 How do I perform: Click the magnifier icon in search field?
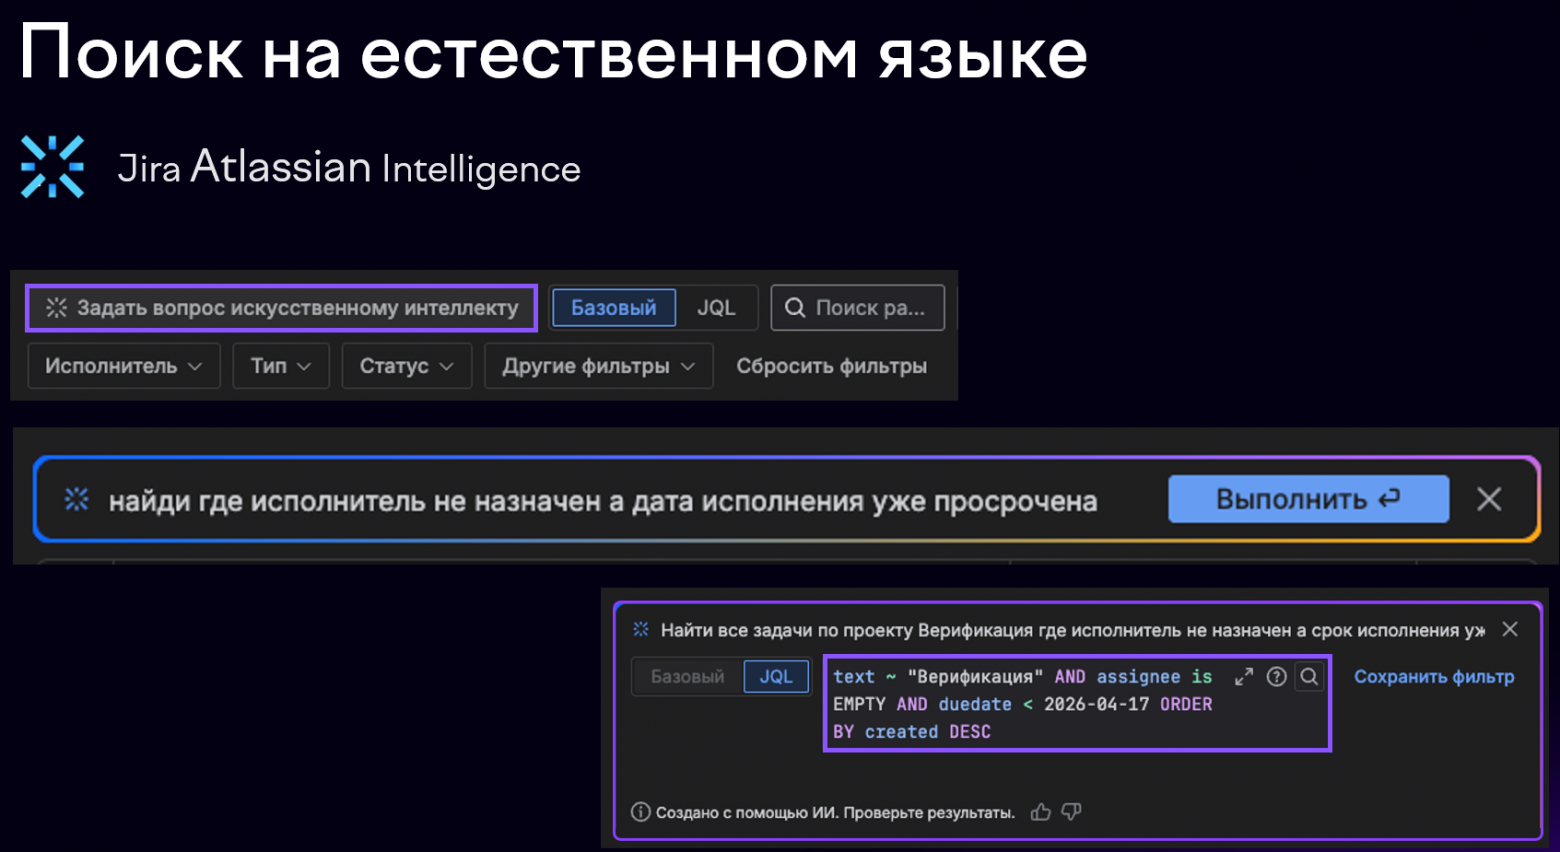tap(795, 308)
